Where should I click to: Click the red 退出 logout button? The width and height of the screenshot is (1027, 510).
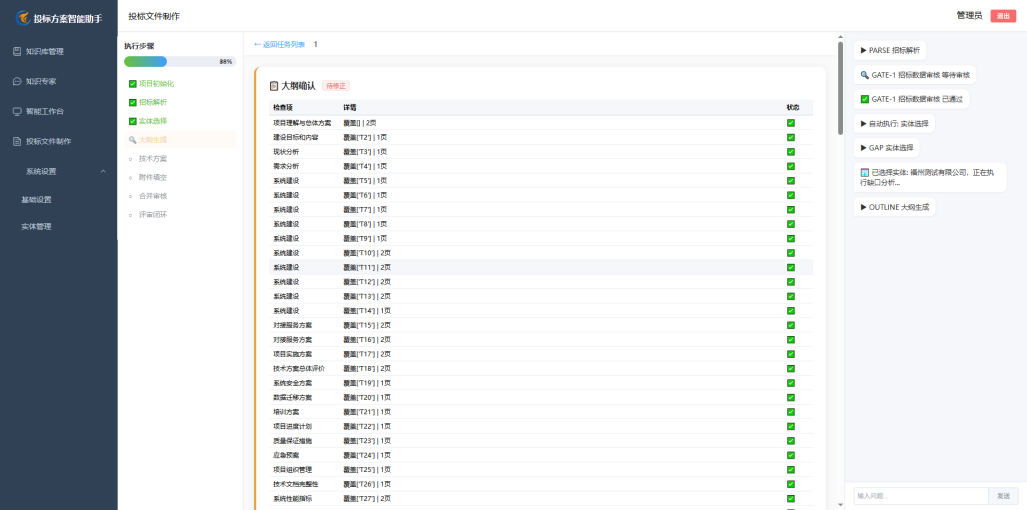pyautogui.click(x=1003, y=16)
